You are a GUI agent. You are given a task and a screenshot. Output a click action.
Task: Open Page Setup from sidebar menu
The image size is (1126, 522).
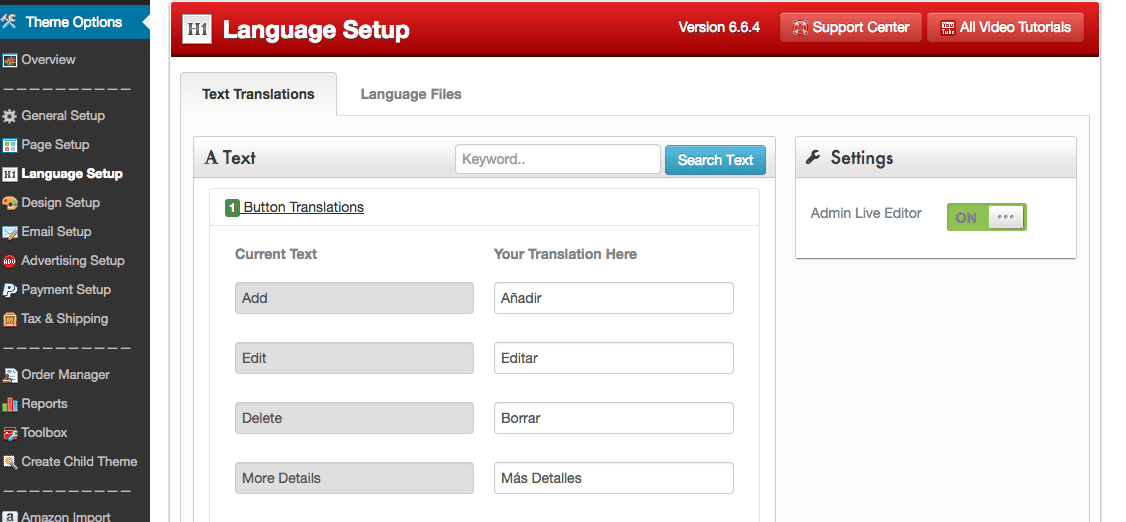55,145
